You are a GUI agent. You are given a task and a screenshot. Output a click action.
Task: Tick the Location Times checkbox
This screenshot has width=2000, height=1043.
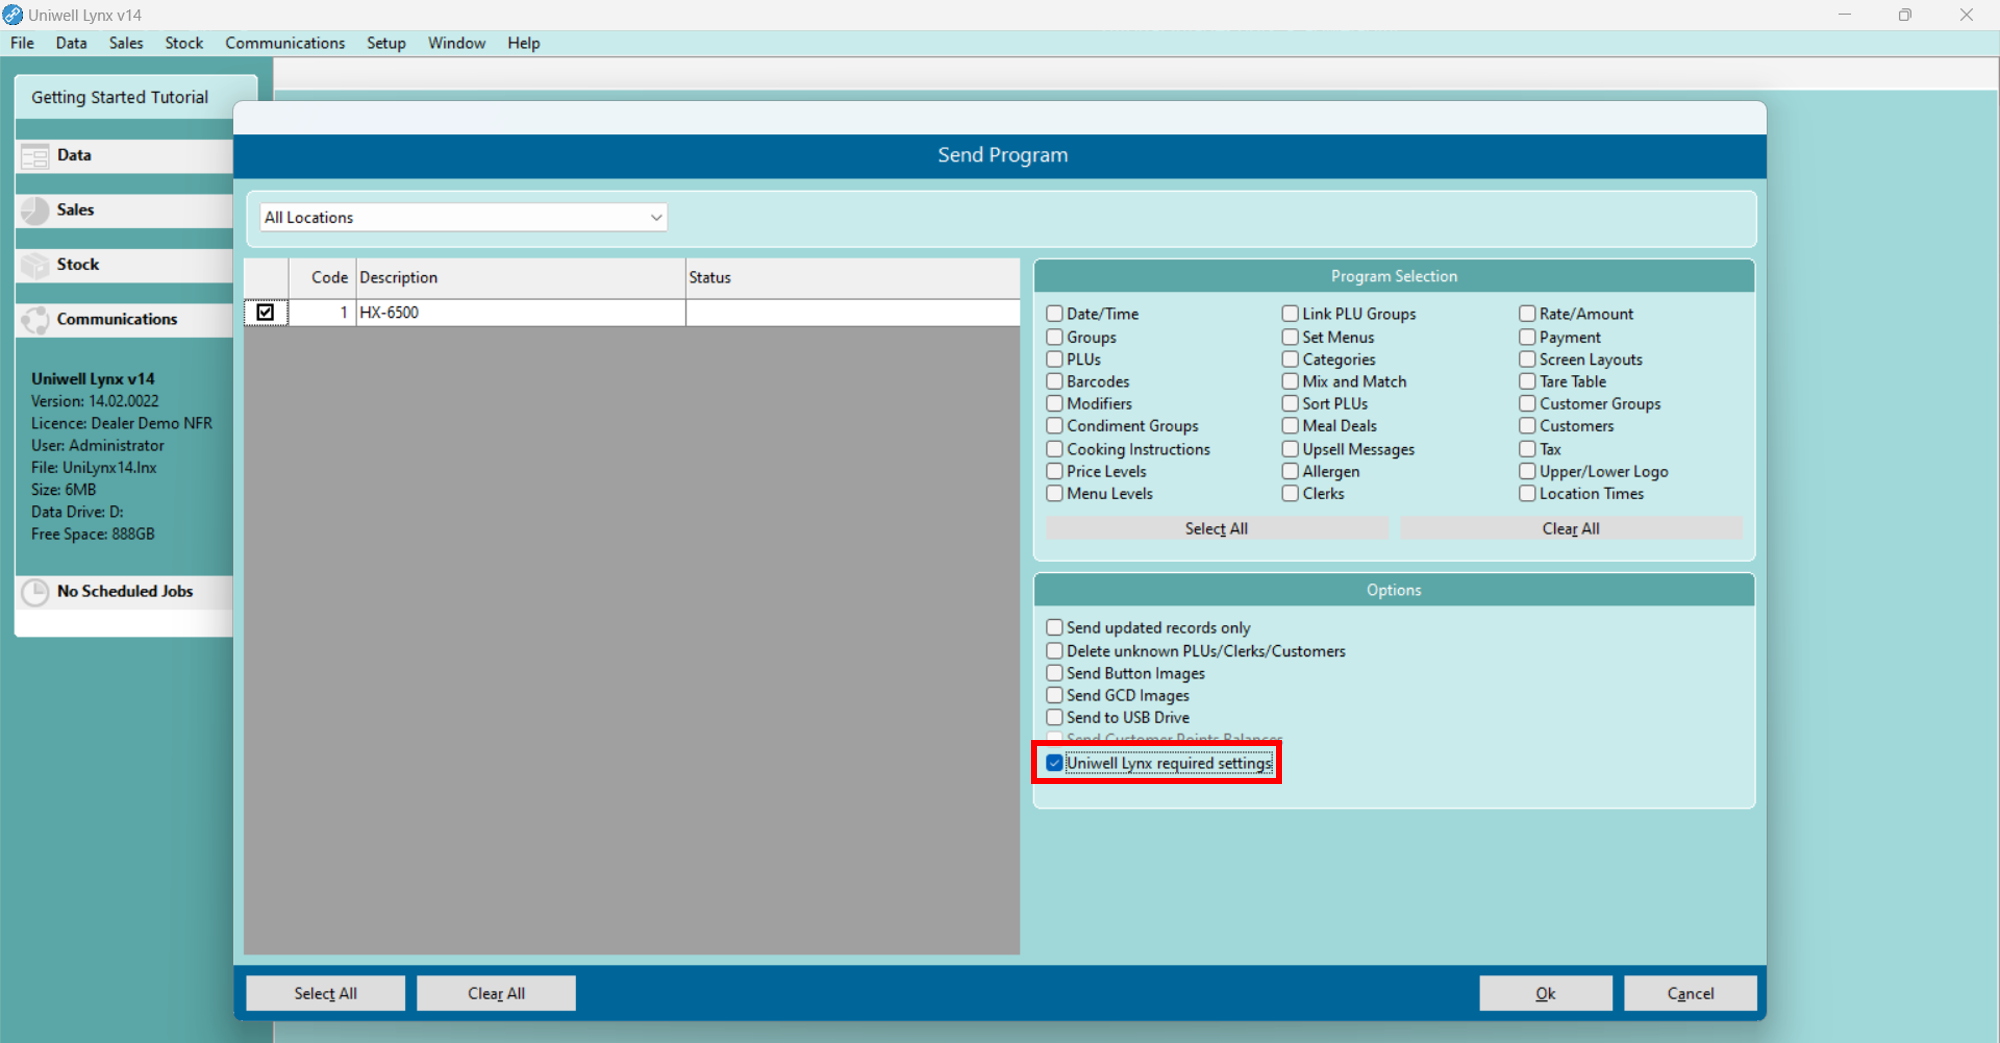click(x=1527, y=493)
